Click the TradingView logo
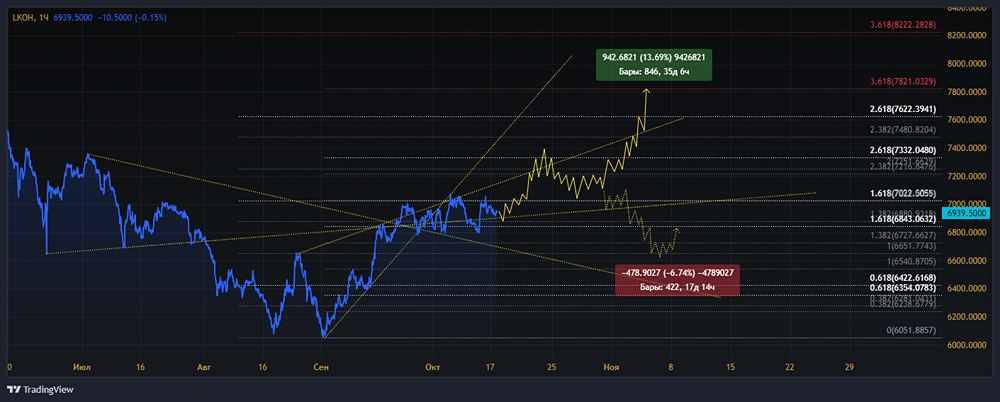 [40, 389]
